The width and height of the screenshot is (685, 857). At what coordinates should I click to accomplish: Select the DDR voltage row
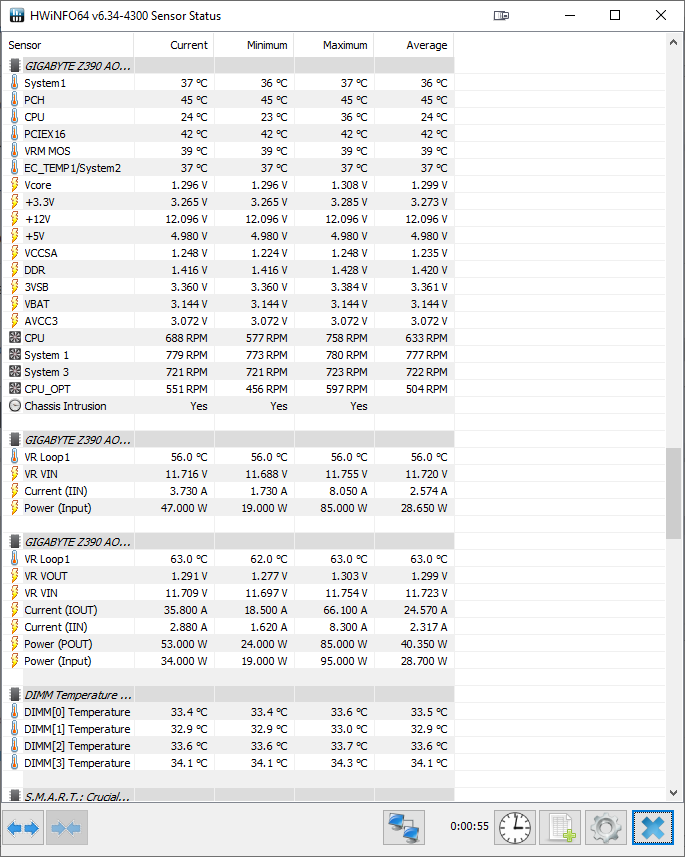229,269
